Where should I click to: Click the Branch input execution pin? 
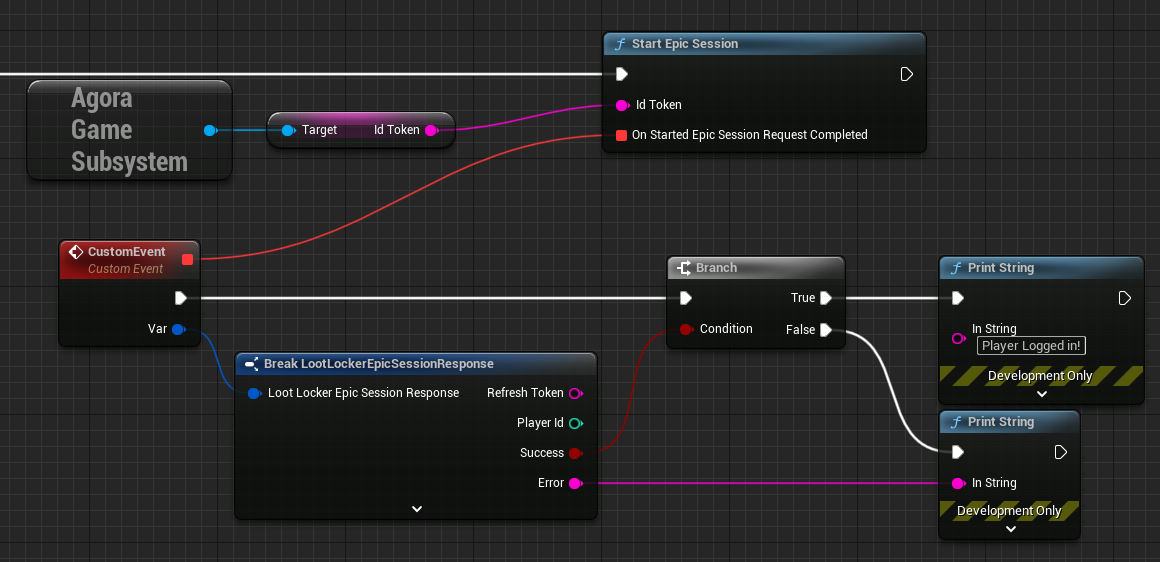686,298
